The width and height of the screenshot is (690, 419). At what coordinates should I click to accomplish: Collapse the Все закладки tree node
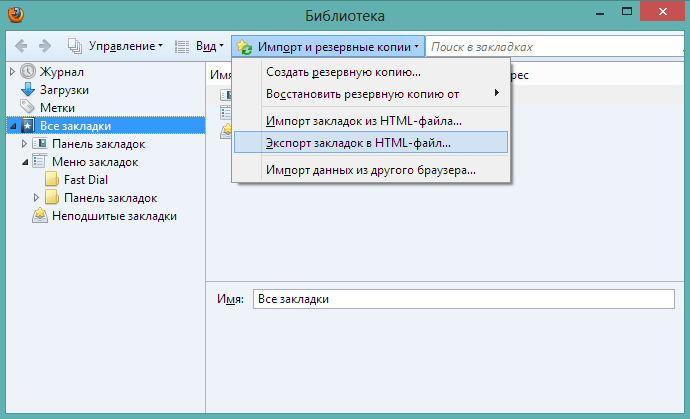[x=13, y=126]
